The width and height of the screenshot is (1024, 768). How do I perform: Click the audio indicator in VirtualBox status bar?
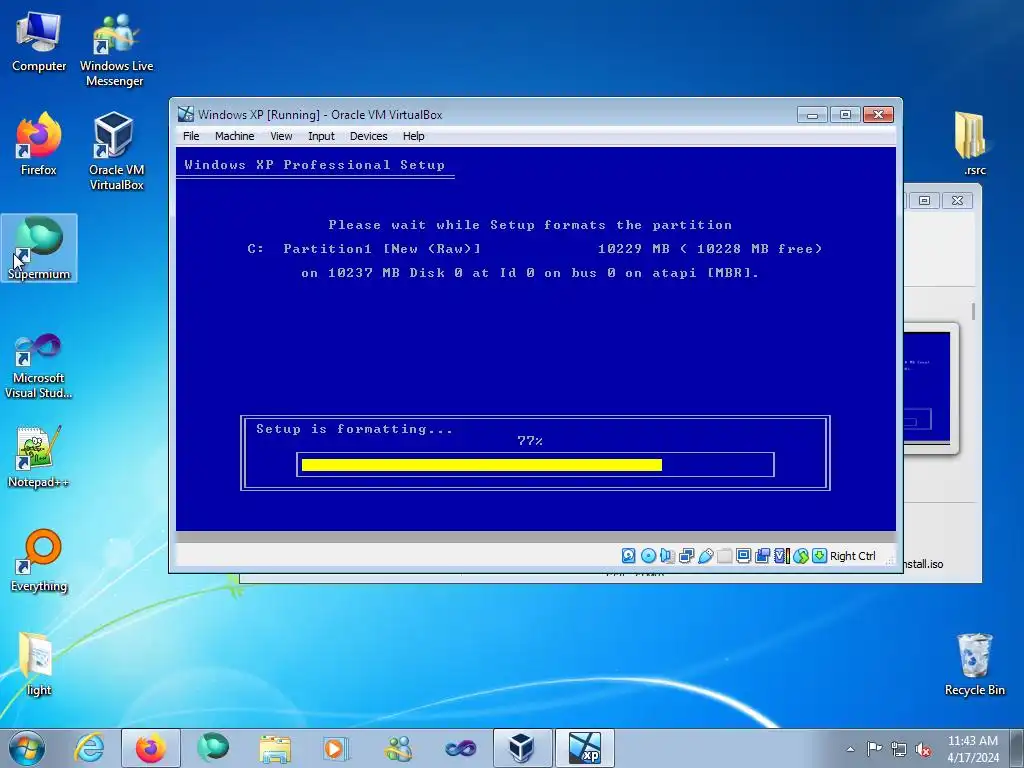pos(667,556)
